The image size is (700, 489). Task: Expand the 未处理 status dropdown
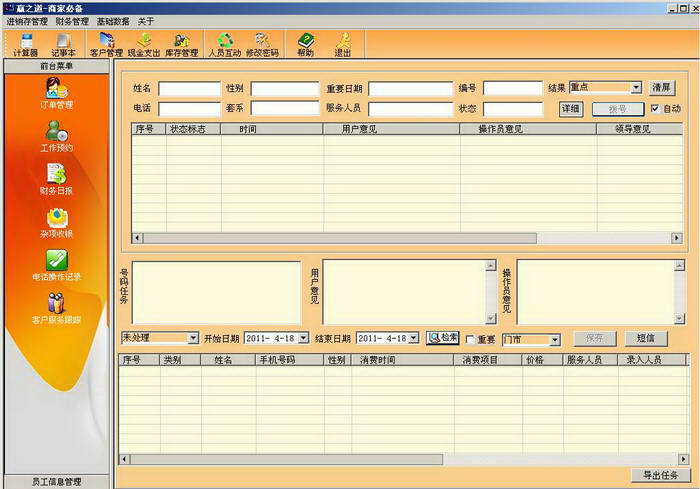tap(193, 338)
